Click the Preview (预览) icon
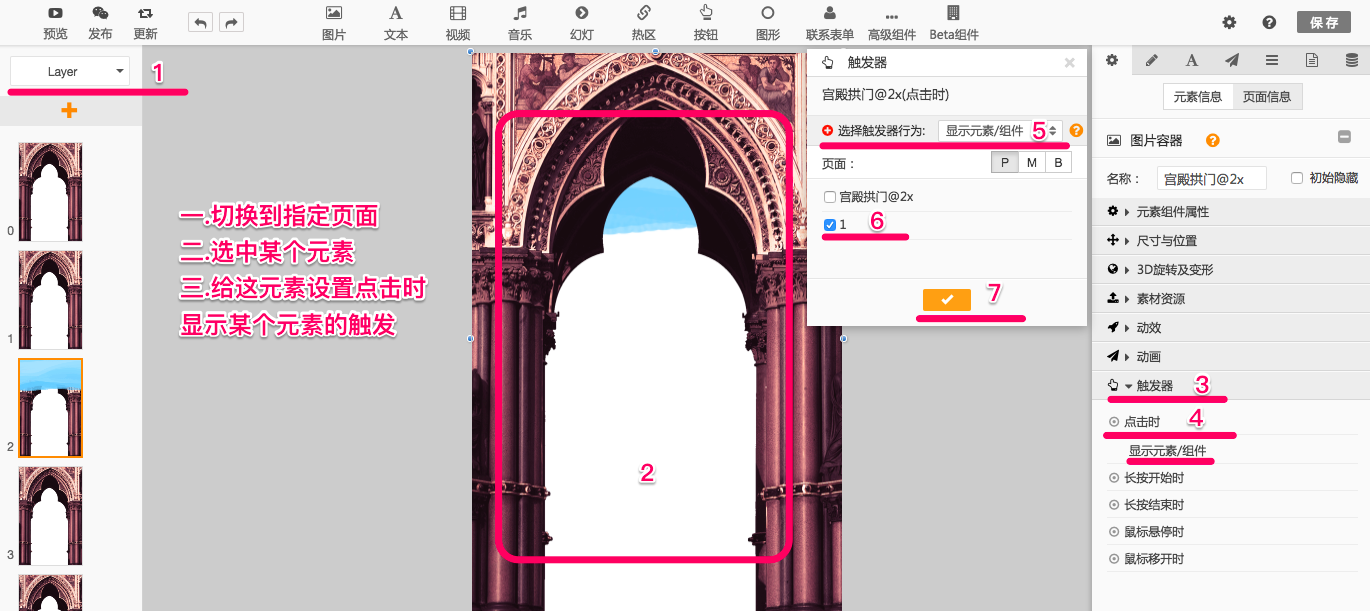 tap(55, 14)
